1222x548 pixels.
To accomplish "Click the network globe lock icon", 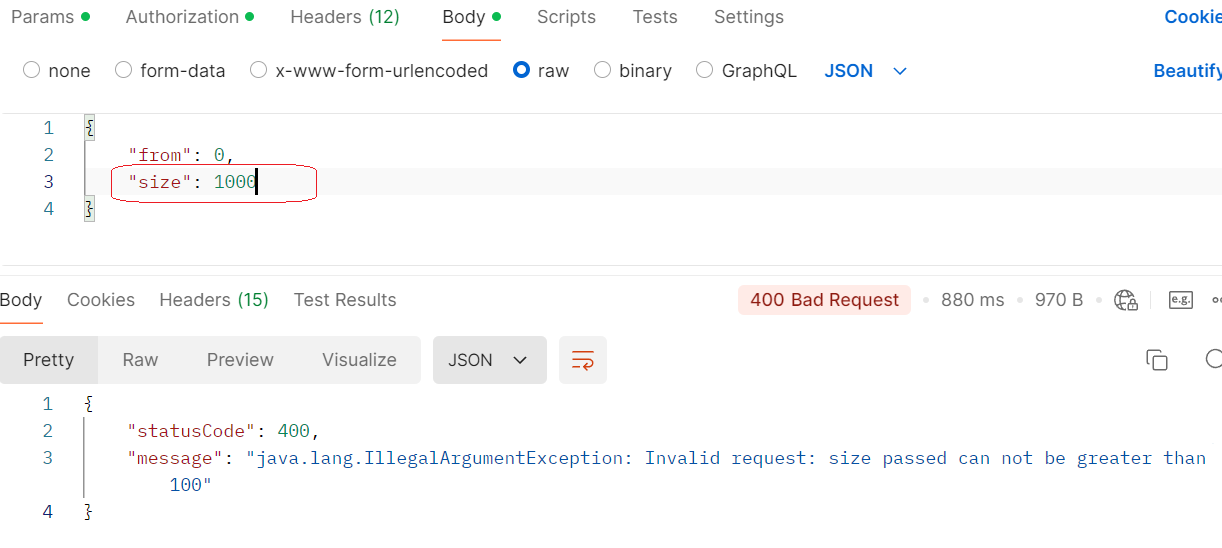I will click(1126, 300).
